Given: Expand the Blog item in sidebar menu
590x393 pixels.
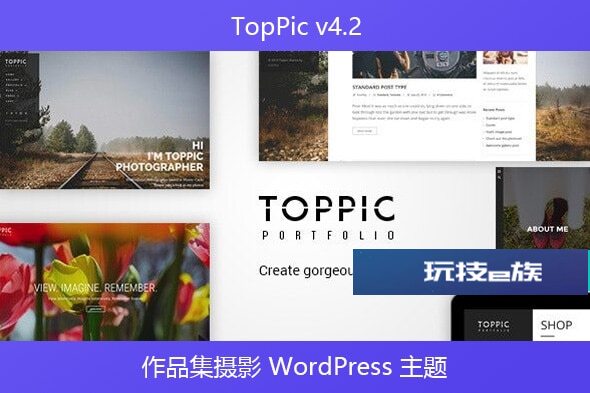Looking at the screenshot, I should coord(11,90).
